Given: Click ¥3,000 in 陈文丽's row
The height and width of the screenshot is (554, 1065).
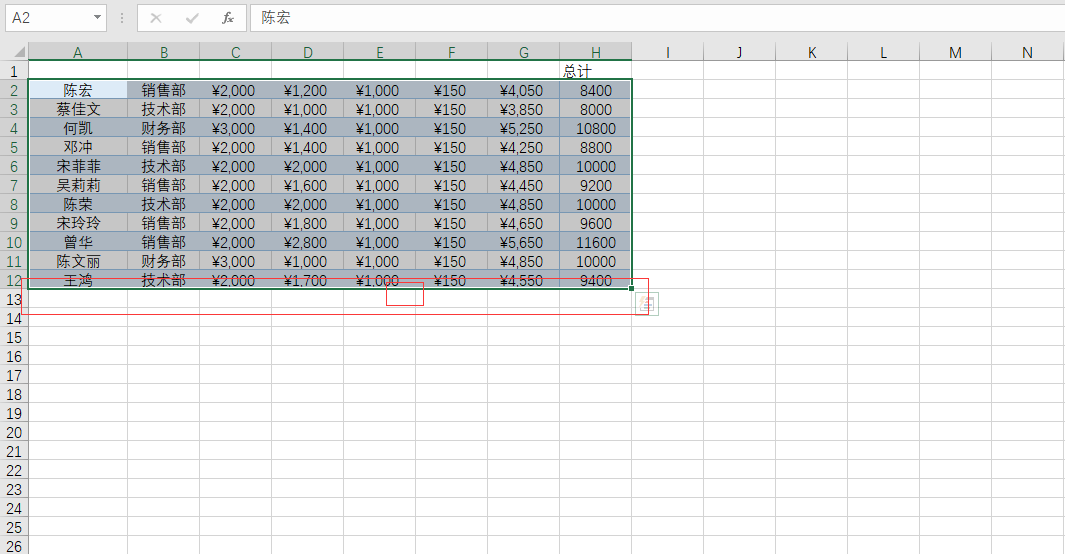Looking at the screenshot, I should tap(236, 261).
